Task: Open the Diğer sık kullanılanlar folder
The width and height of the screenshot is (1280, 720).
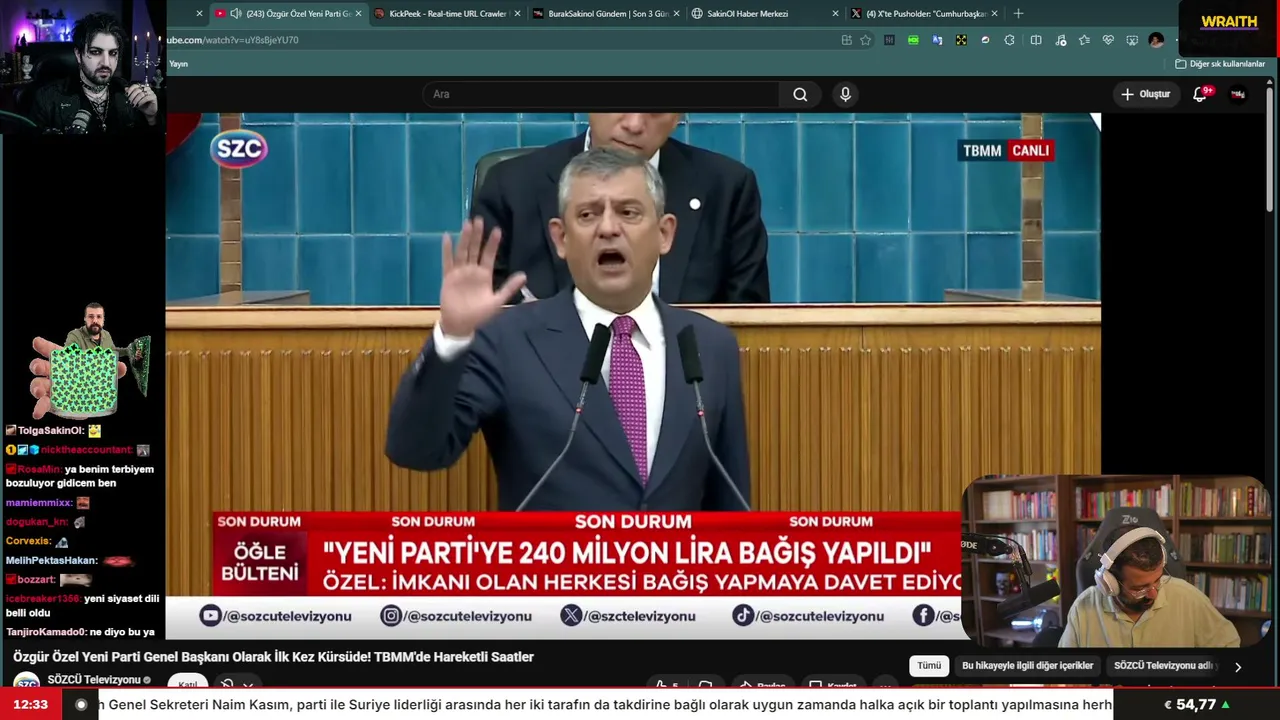Action: coord(1220,64)
